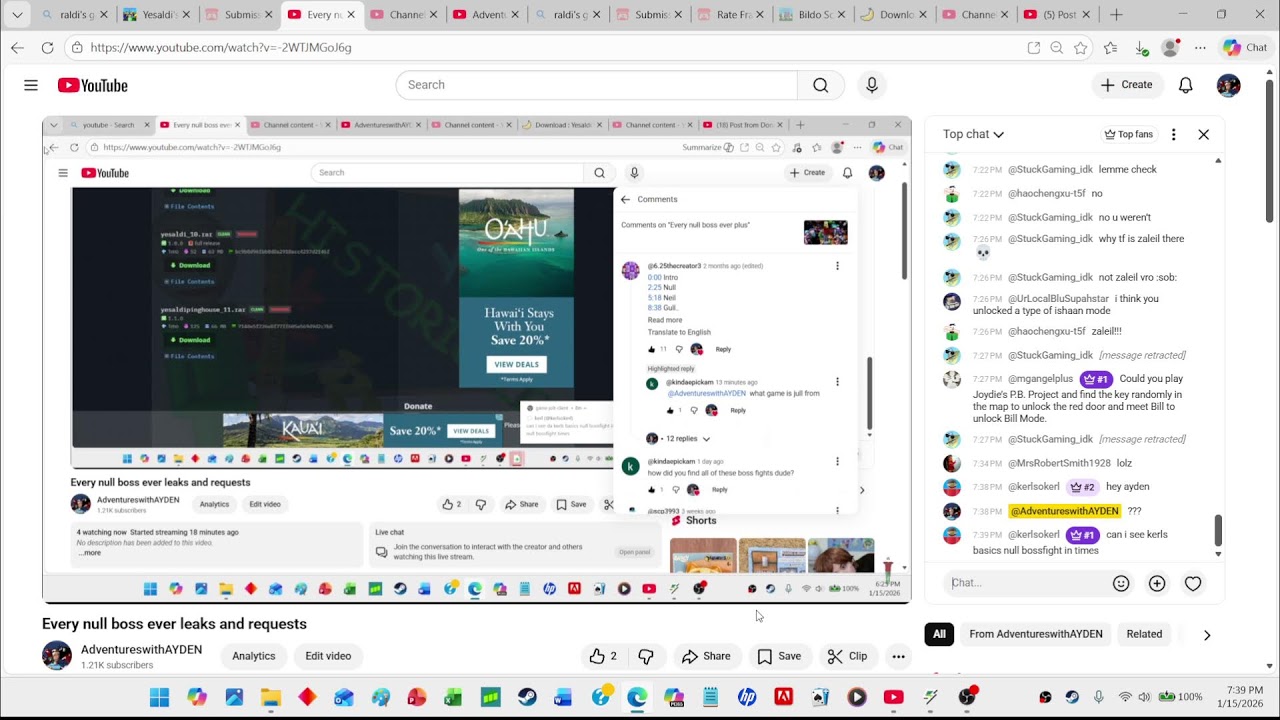
Task: Expand the tab actions chevron menu
Action: click(17, 15)
